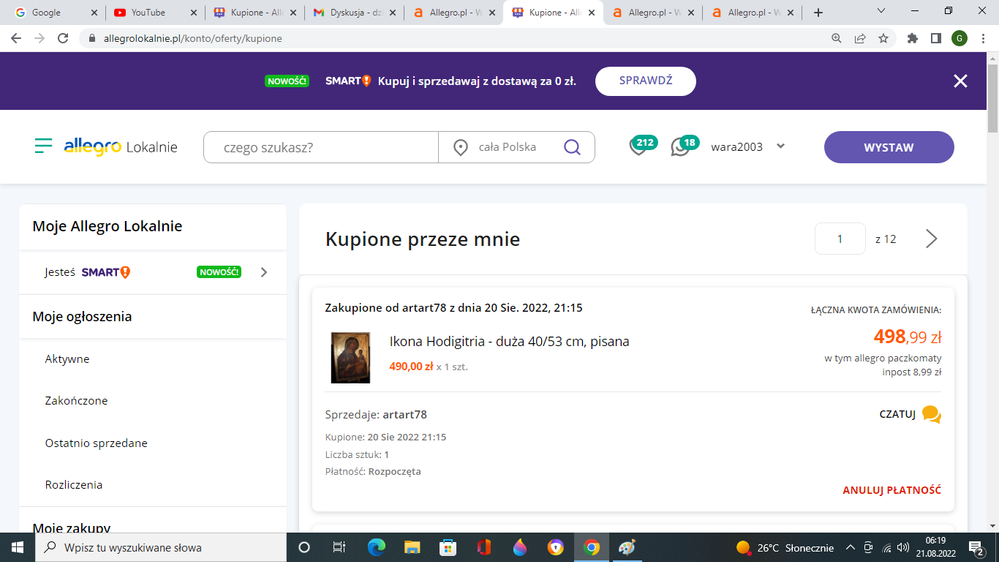The image size is (999, 562).
Task: Open File Explorer from the taskbar
Action: click(x=412, y=547)
